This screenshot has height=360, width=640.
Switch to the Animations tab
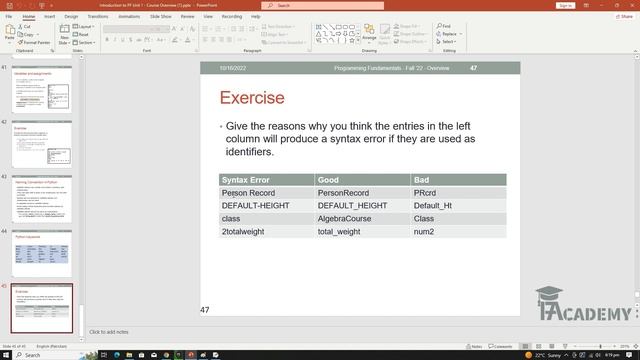point(129,17)
